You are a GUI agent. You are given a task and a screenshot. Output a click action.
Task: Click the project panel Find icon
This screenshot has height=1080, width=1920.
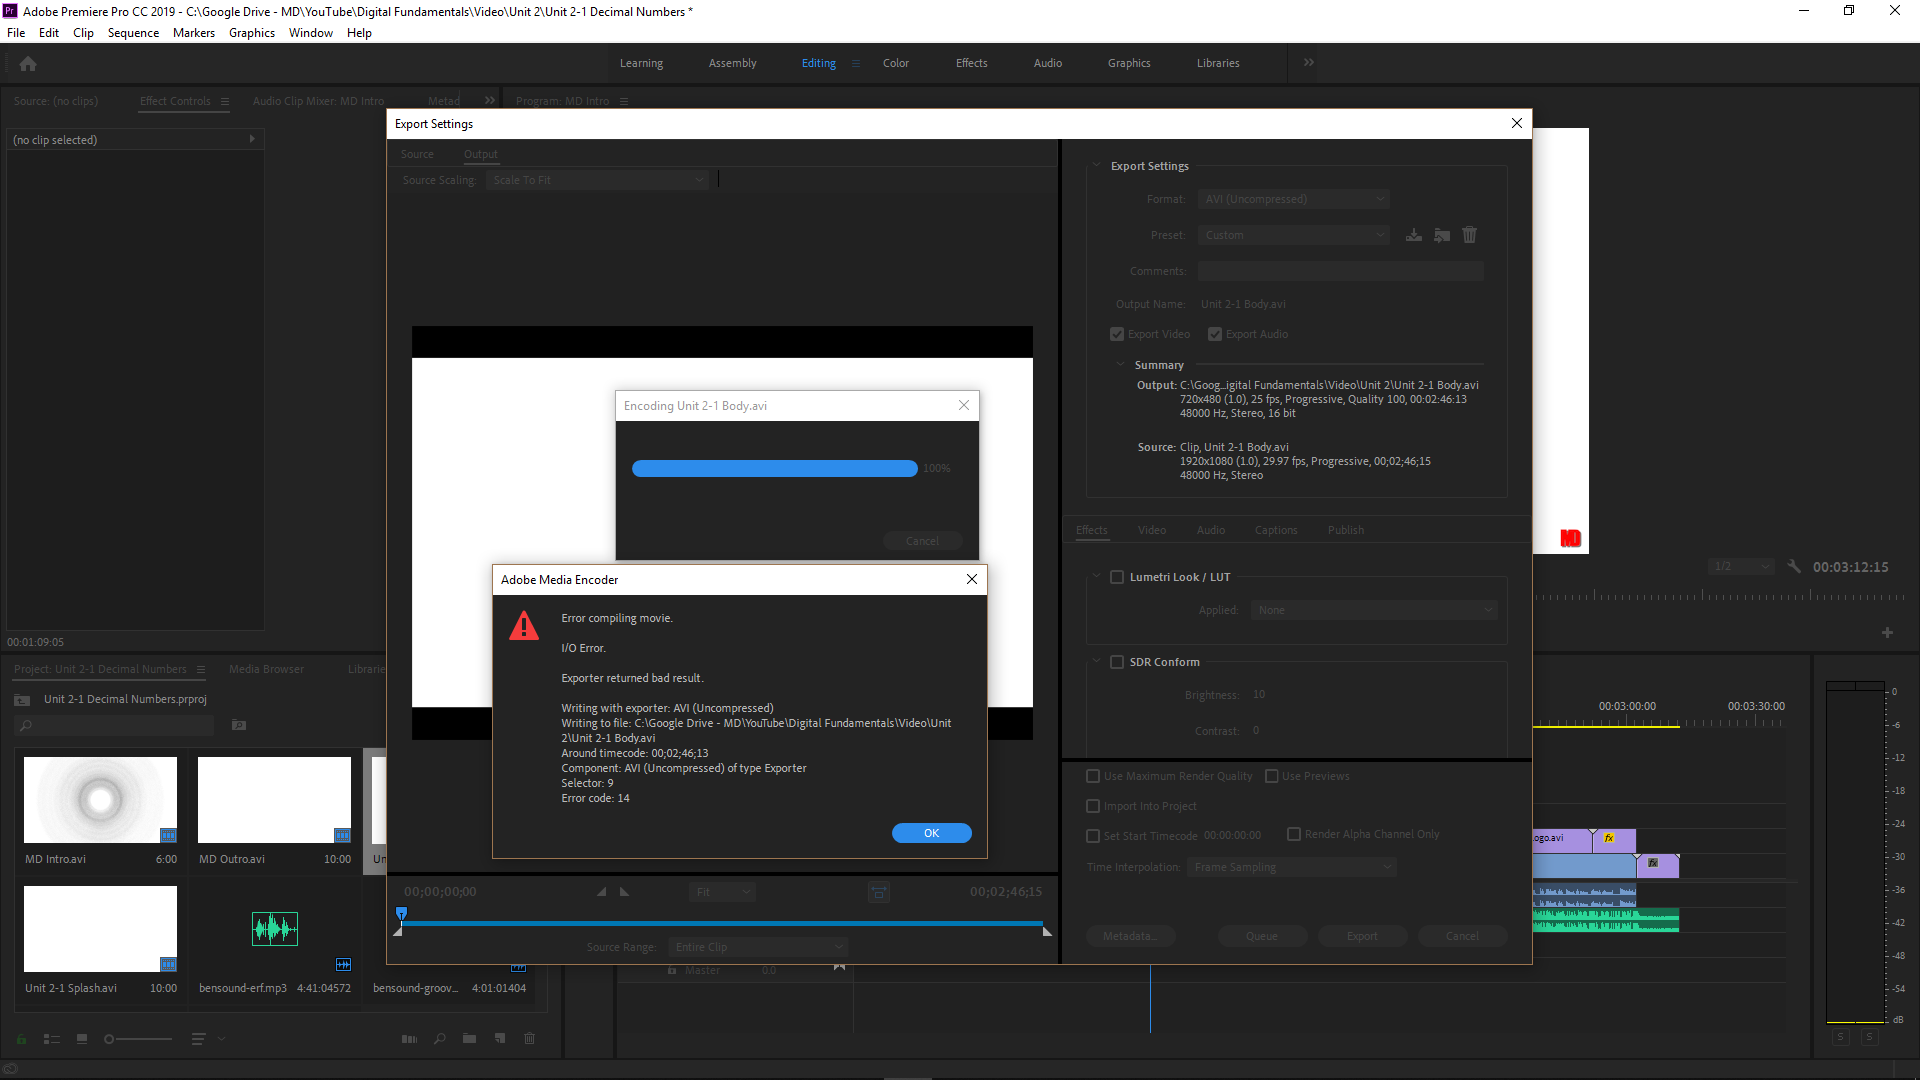pyautogui.click(x=439, y=1039)
